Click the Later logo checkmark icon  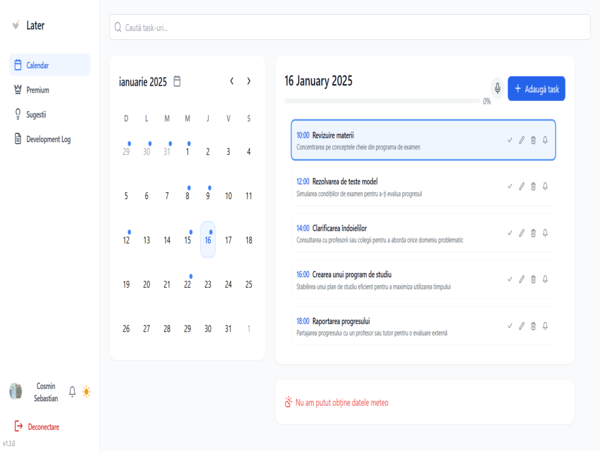pyautogui.click(x=16, y=25)
